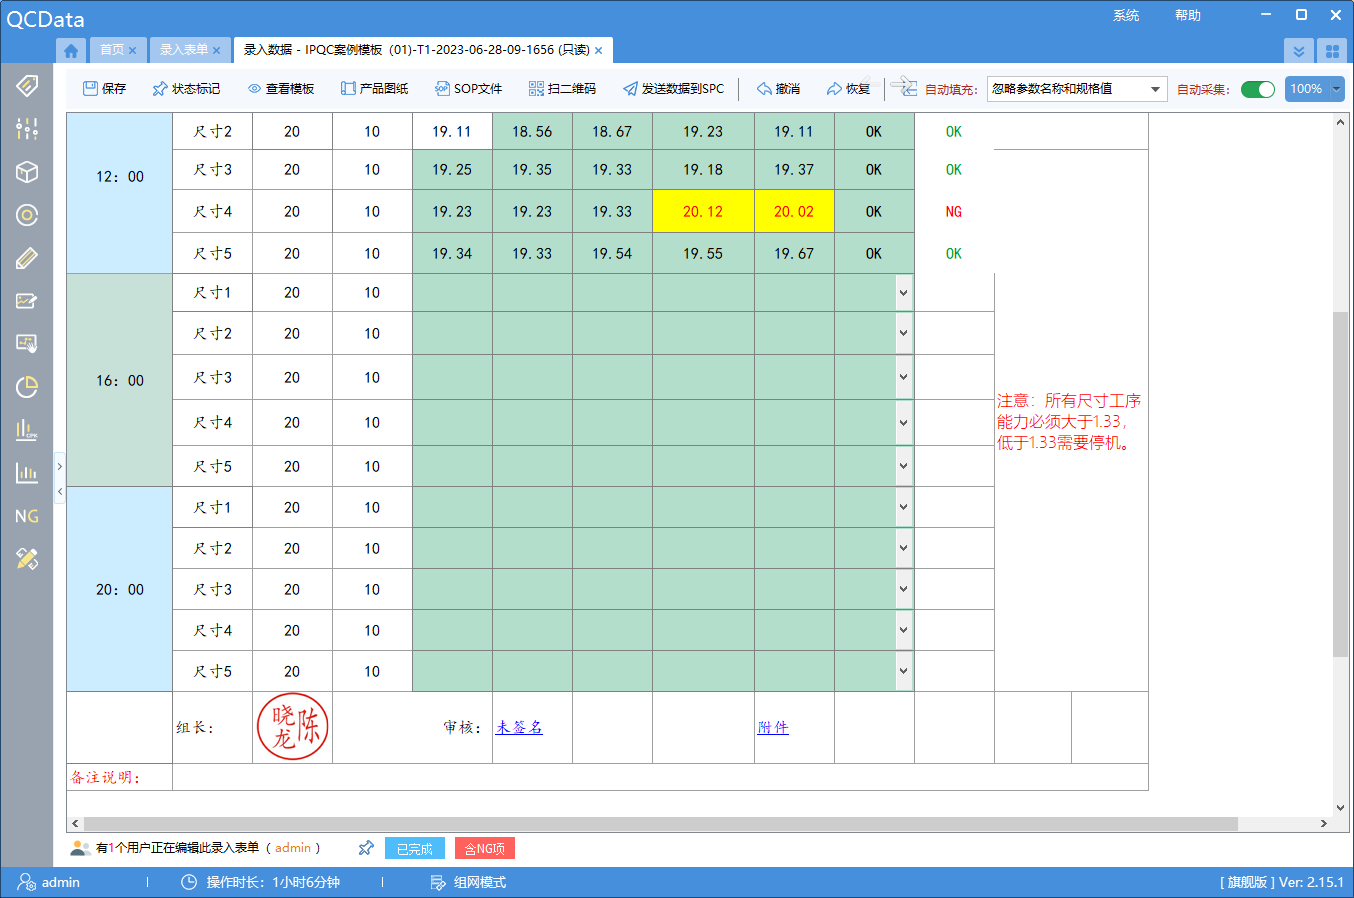
Task: Open the ruler and pencil design icon
Action: tap(27, 559)
